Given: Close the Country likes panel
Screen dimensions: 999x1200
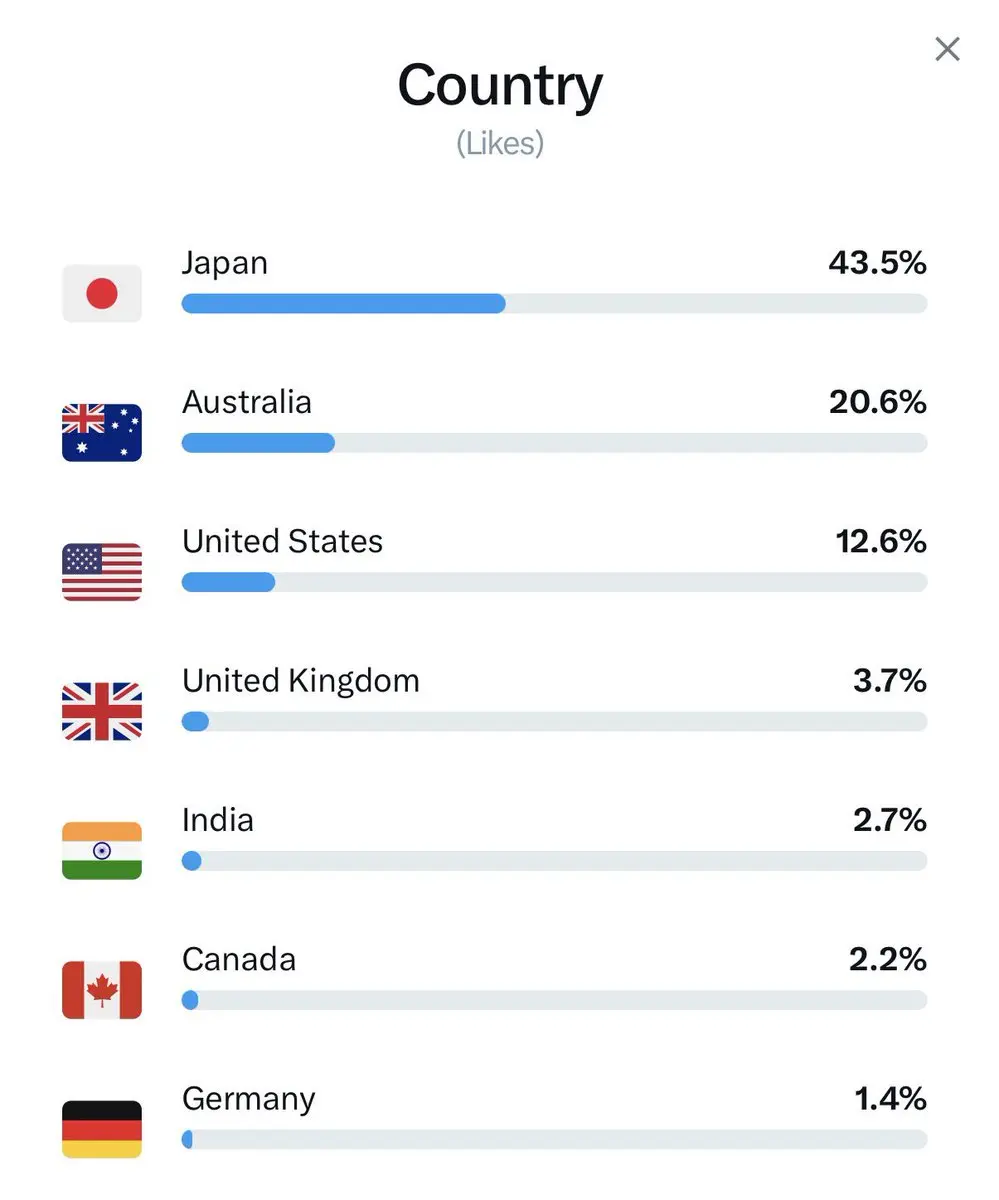Looking at the screenshot, I should click(x=946, y=48).
